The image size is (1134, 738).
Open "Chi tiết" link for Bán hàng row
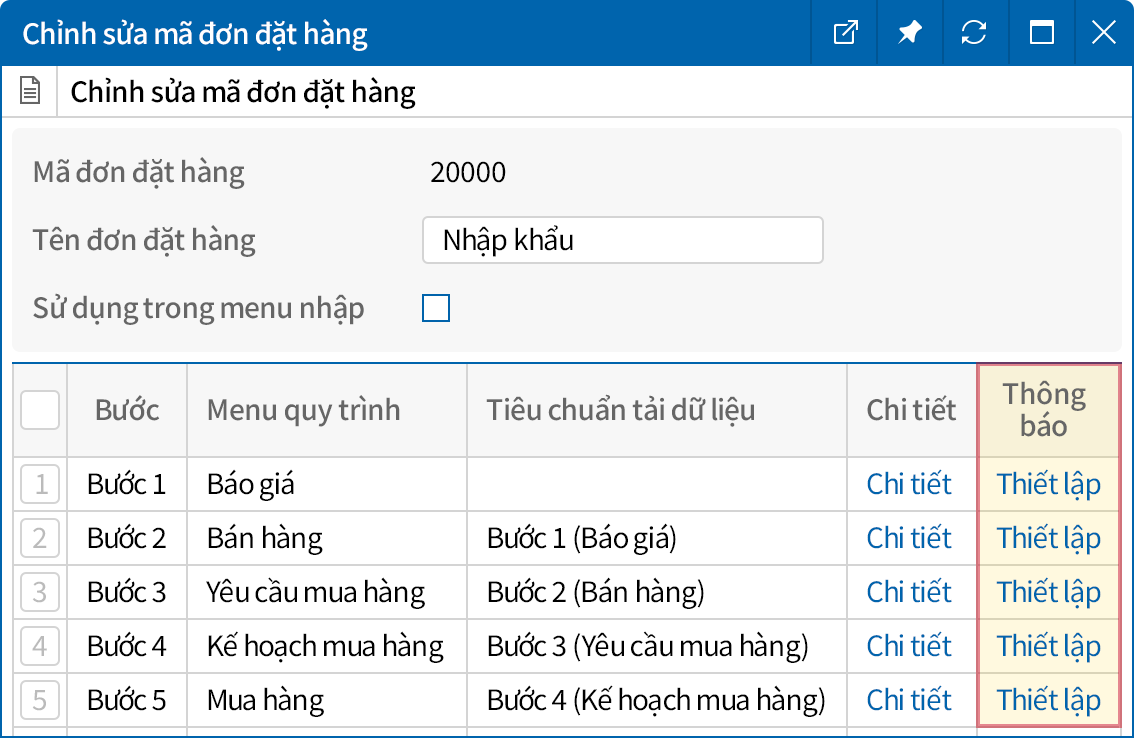(x=909, y=539)
